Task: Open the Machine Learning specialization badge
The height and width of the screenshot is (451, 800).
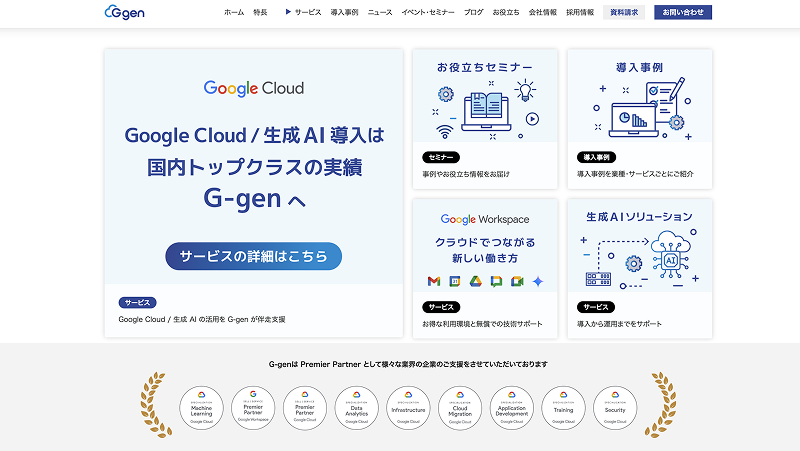Action: click(202, 408)
